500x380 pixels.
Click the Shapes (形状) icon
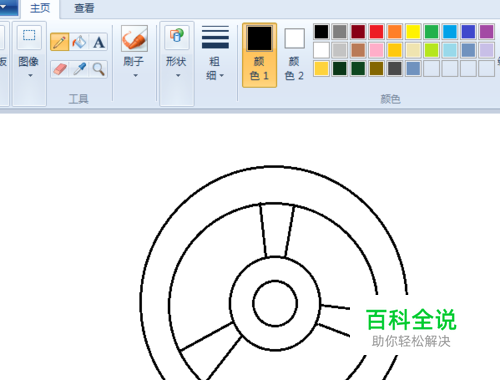coord(177,36)
